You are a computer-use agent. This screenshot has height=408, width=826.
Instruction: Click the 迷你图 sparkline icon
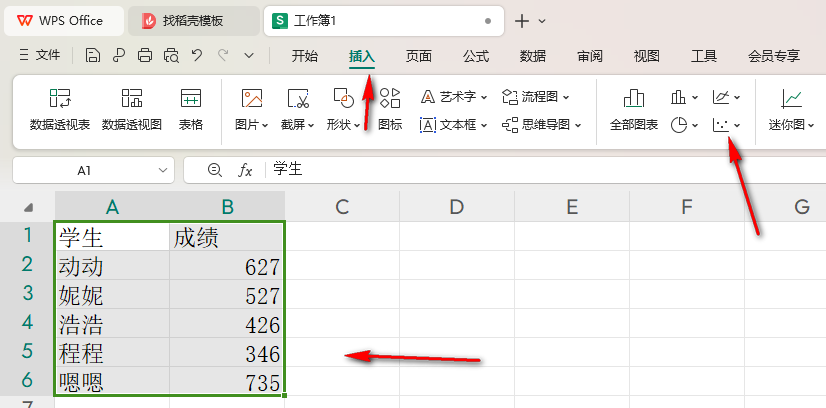pyautogui.click(x=791, y=98)
